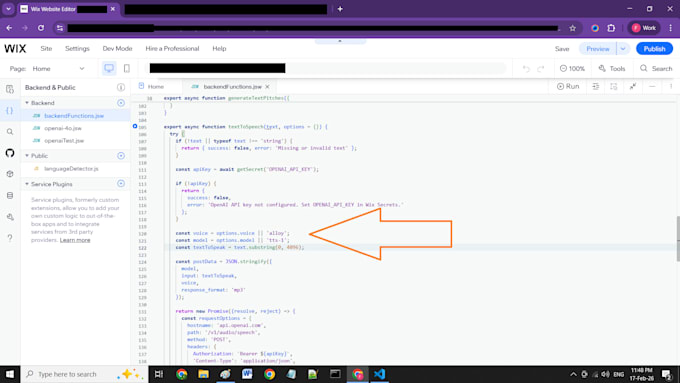This screenshot has height=383, width=680.
Task: Open the Help menu
Action: click(219, 49)
